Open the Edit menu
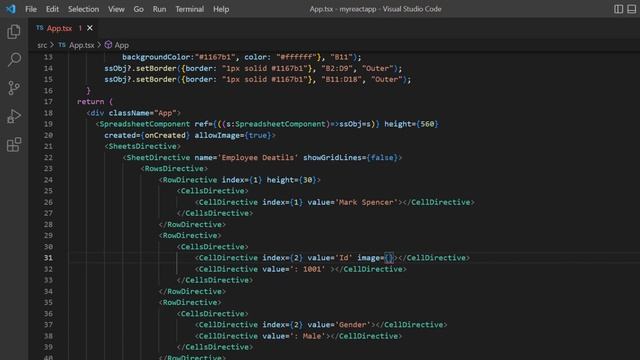 [52, 9]
